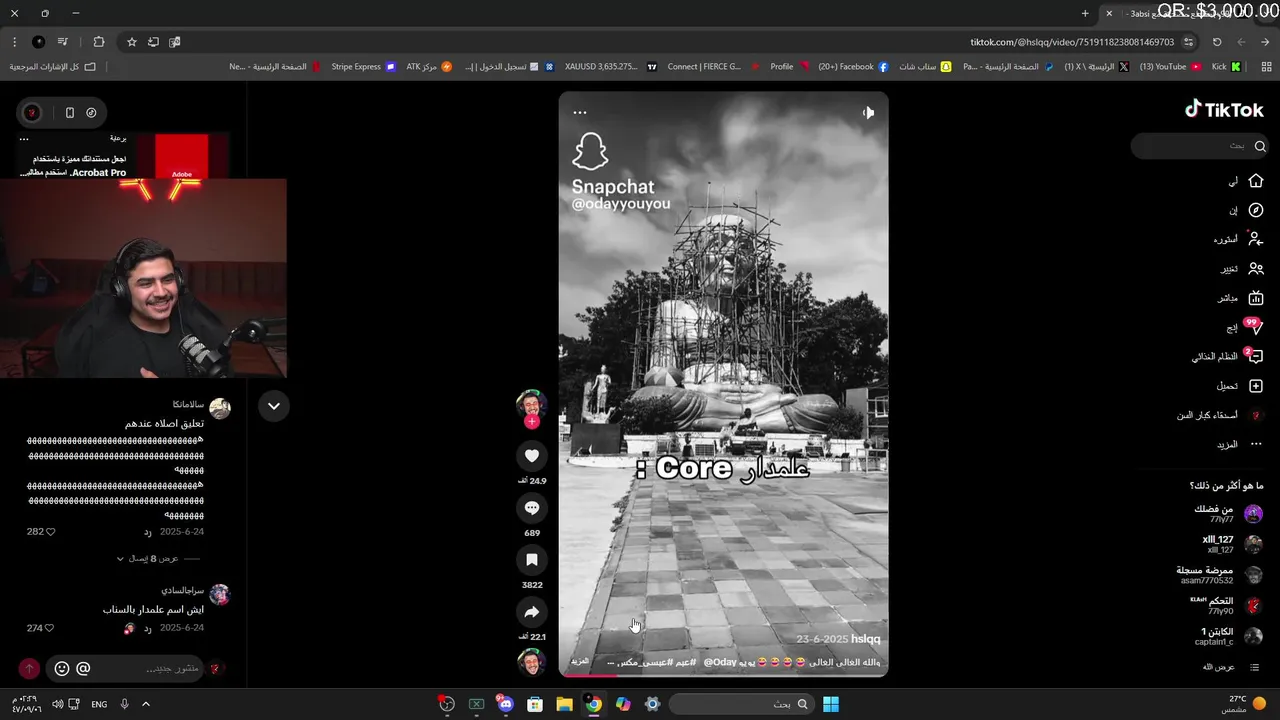Open the Friends icon in the TikTok sidebar
The image size is (1280, 720).
coord(1256,269)
